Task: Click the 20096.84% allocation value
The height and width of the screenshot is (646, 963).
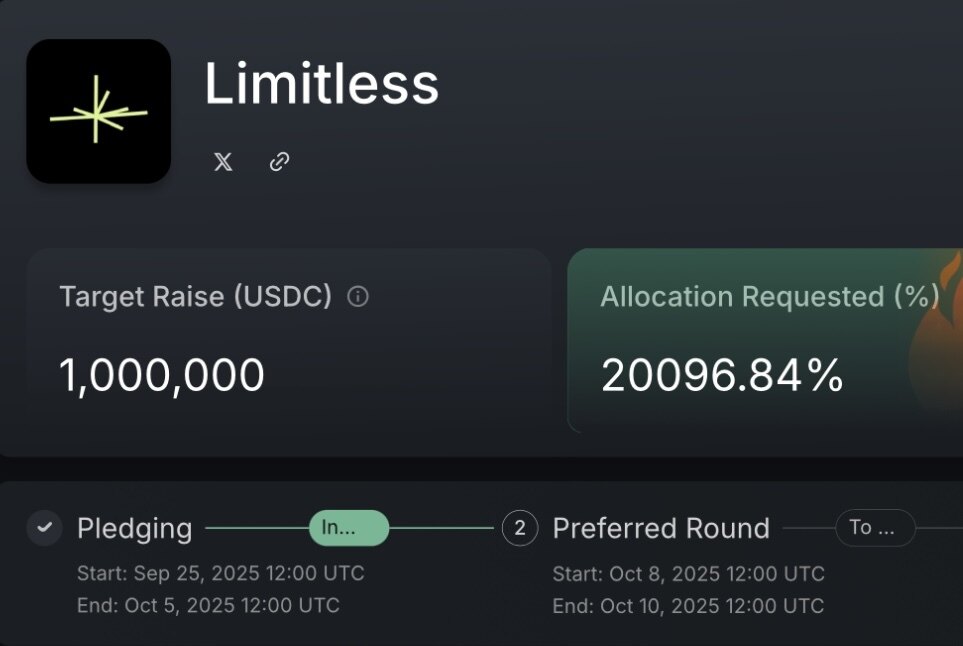Action: pyautogui.click(x=722, y=375)
